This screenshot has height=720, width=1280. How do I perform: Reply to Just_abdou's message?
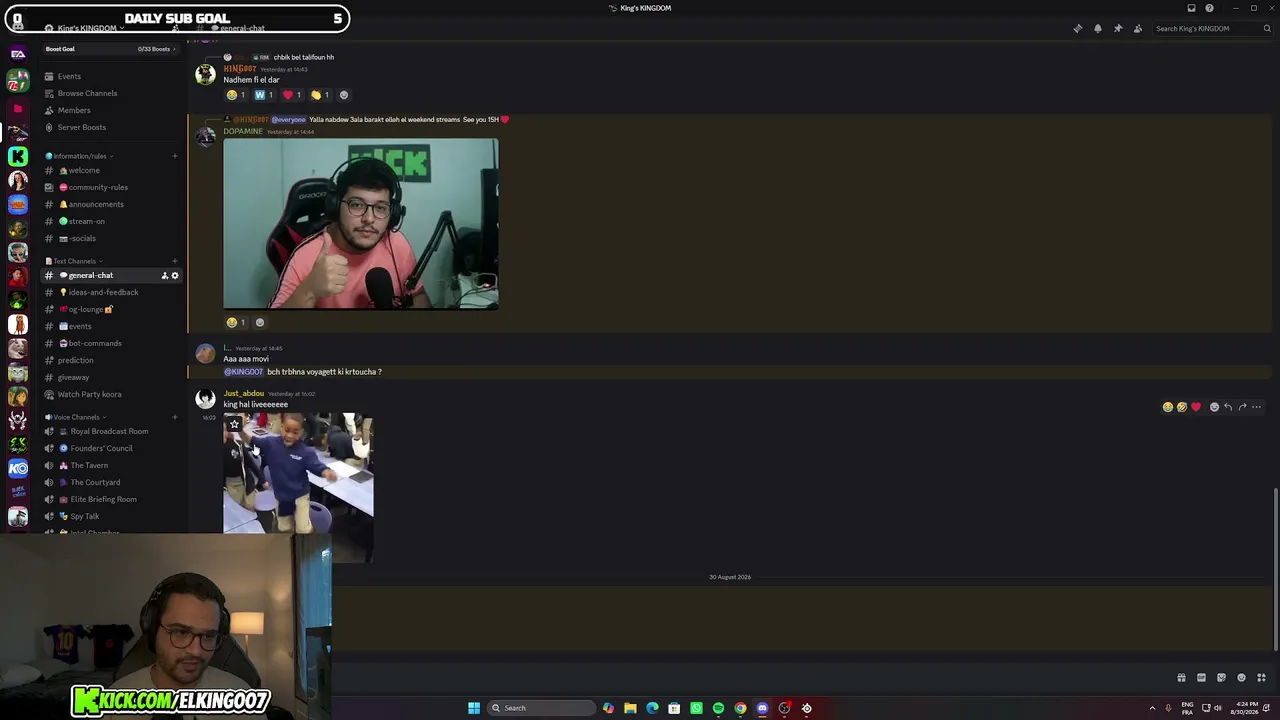pyautogui.click(x=1228, y=407)
